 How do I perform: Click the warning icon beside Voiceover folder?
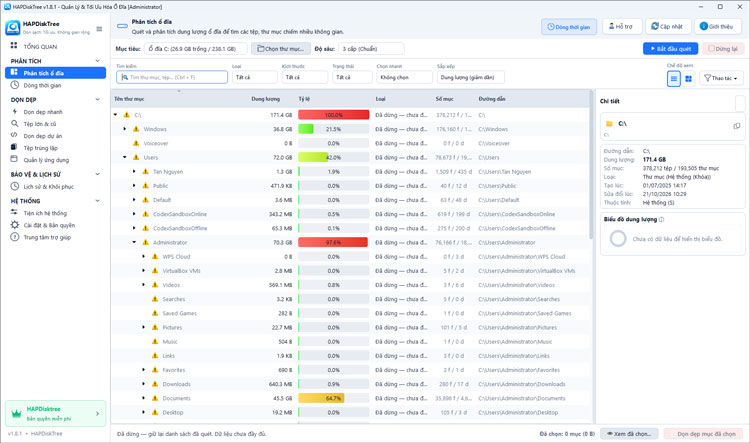point(136,143)
